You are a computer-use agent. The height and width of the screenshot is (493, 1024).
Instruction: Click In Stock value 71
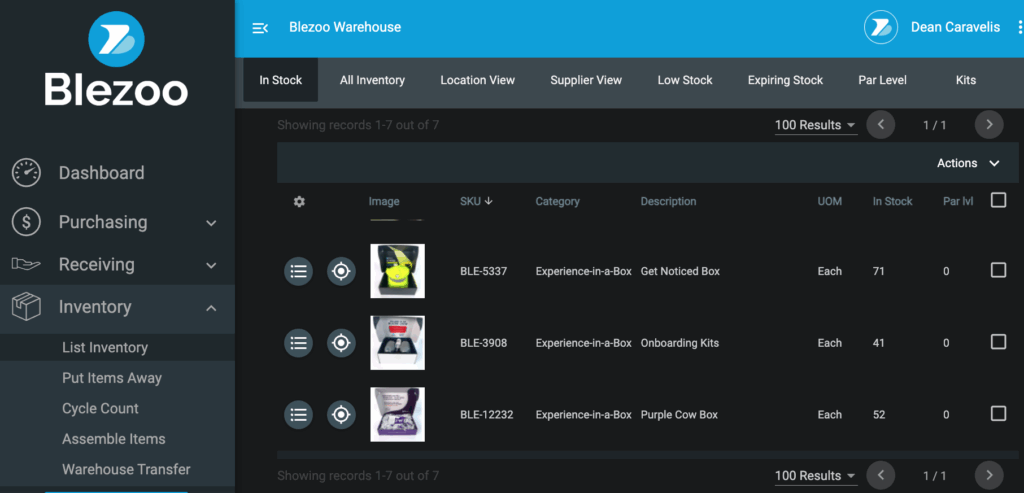click(x=878, y=271)
